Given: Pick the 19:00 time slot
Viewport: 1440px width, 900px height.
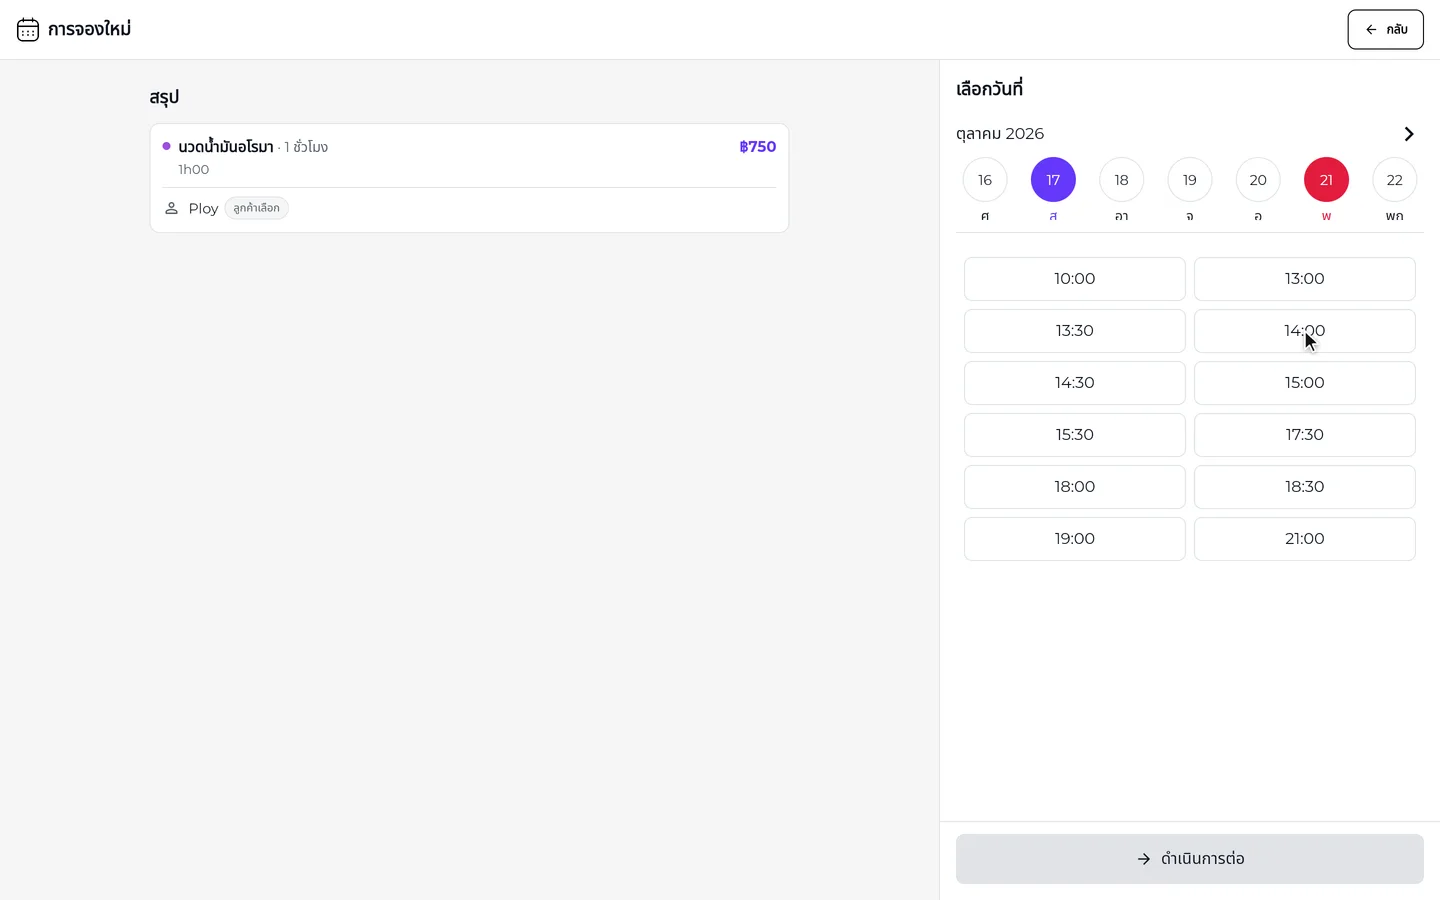Looking at the screenshot, I should pos(1075,539).
